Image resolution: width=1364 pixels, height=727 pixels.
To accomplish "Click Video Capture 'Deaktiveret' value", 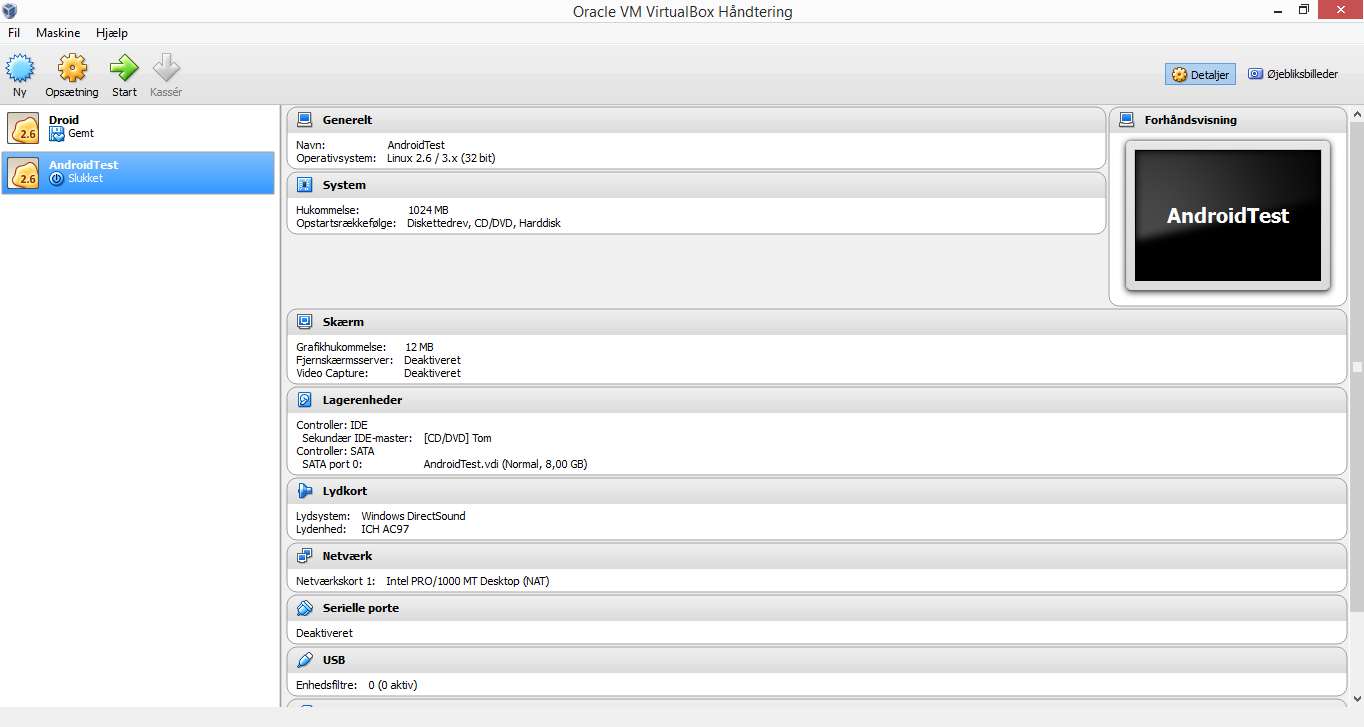I will tap(432, 373).
